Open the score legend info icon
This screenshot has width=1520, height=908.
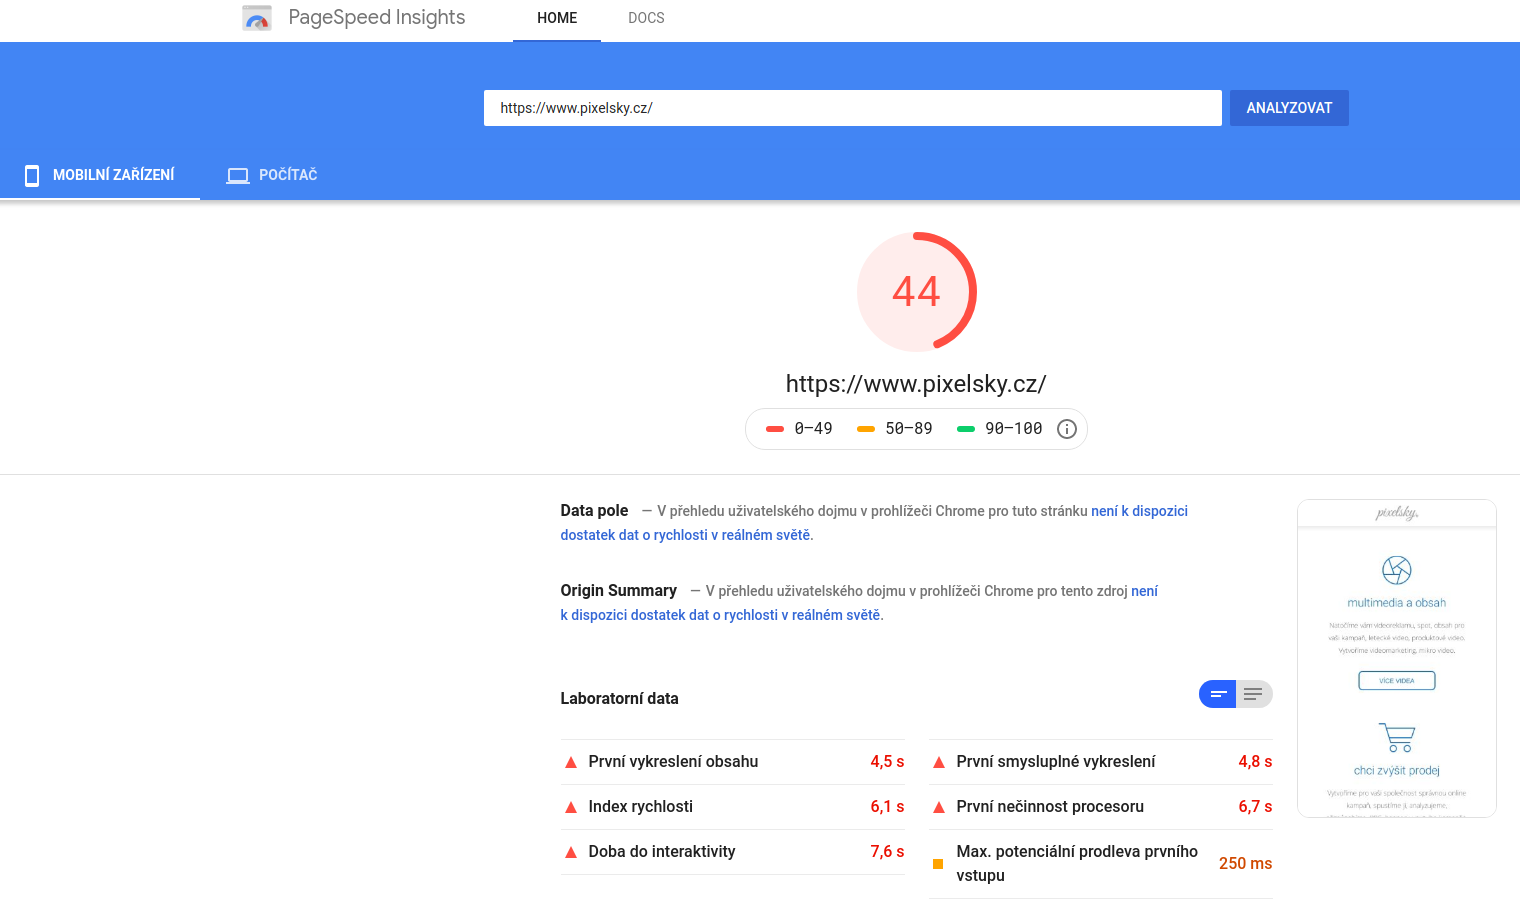coord(1067,429)
